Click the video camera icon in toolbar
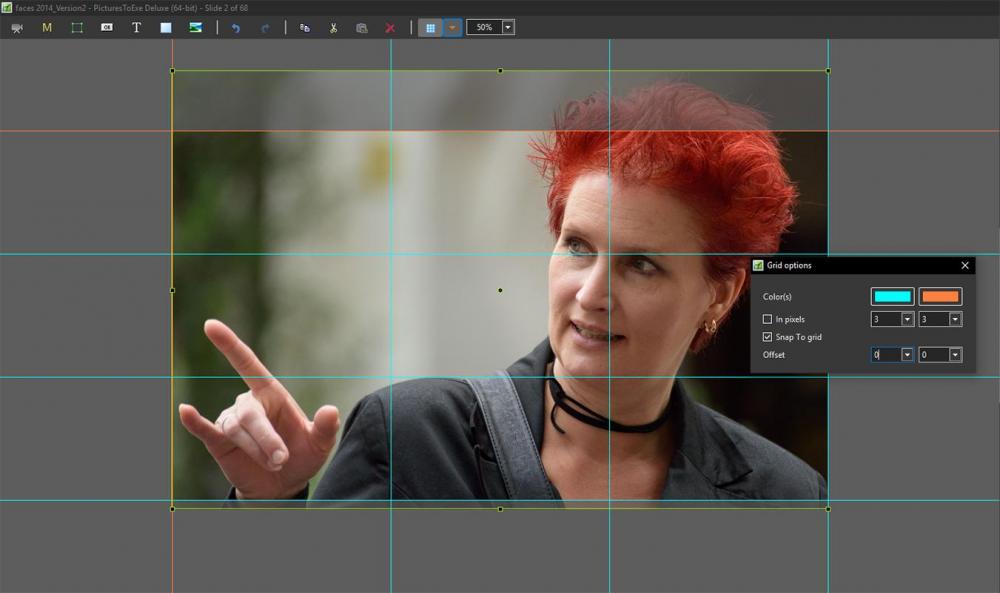Image resolution: width=1000 pixels, height=593 pixels. (x=17, y=28)
